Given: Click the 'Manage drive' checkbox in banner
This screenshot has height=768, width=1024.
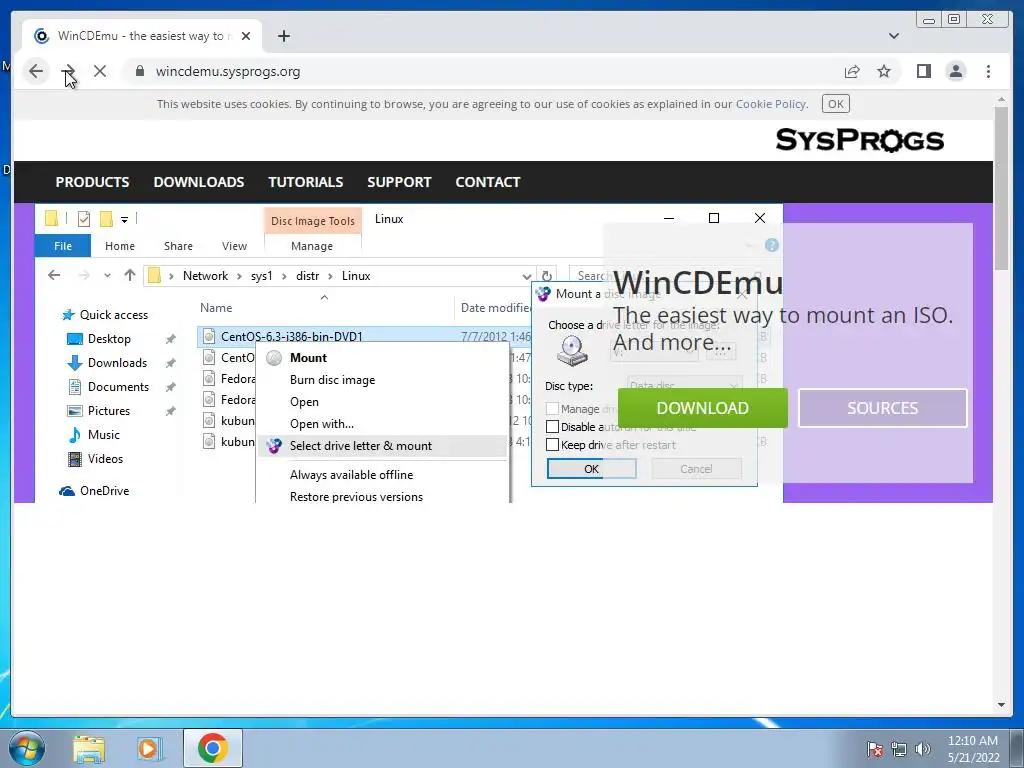Looking at the screenshot, I should (x=552, y=408).
